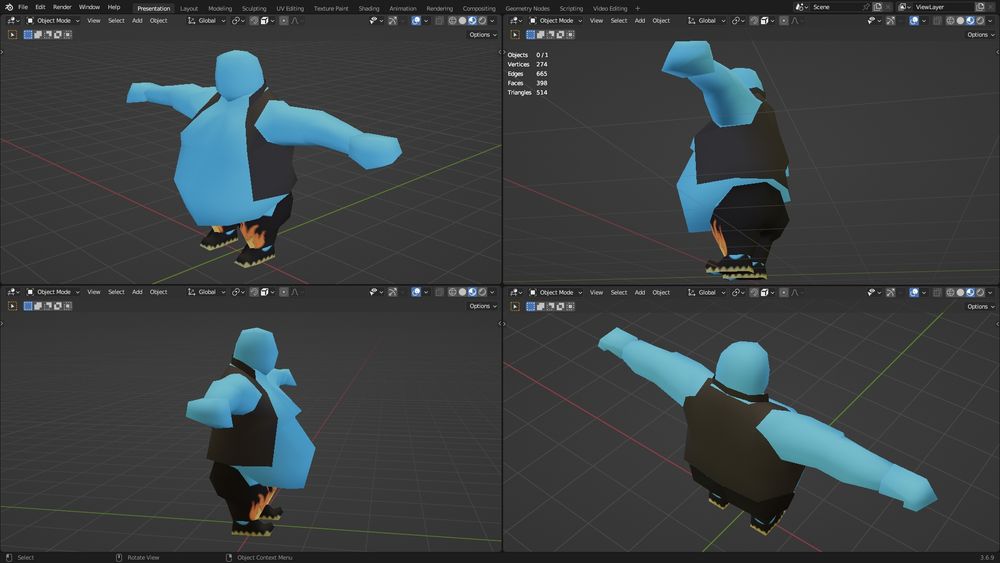1000x563 pixels.
Task: Switch to the Geometry Nodes workspace tab
Action: tap(527, 9)
